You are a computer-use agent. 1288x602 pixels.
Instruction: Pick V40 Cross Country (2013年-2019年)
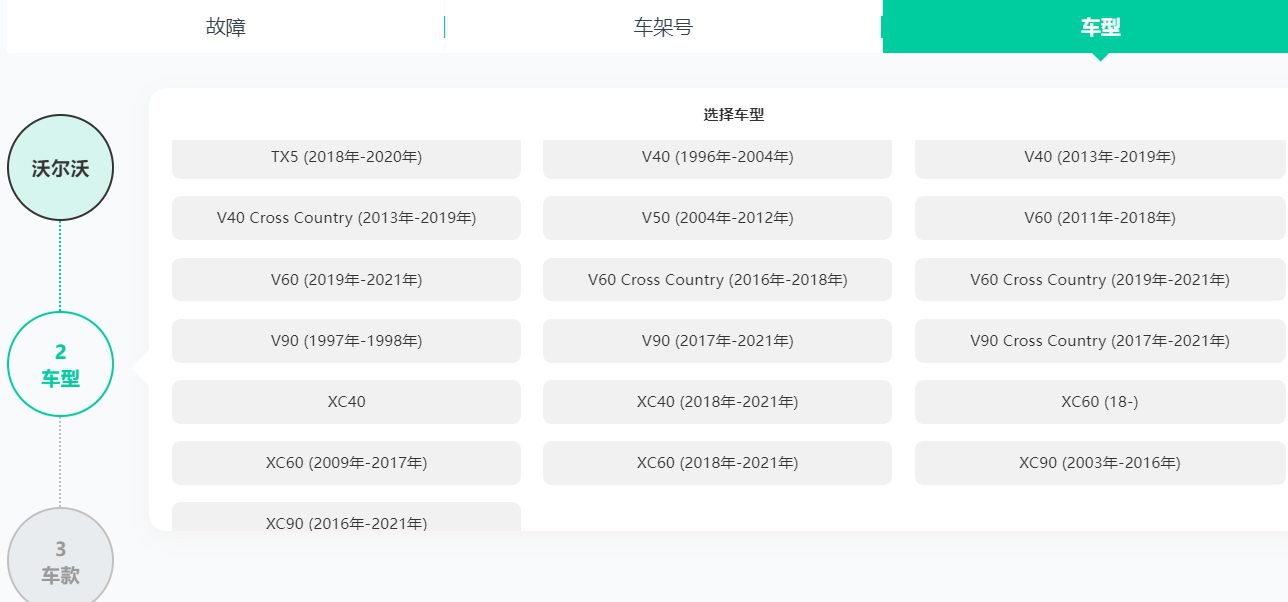(x=346, y=218)
